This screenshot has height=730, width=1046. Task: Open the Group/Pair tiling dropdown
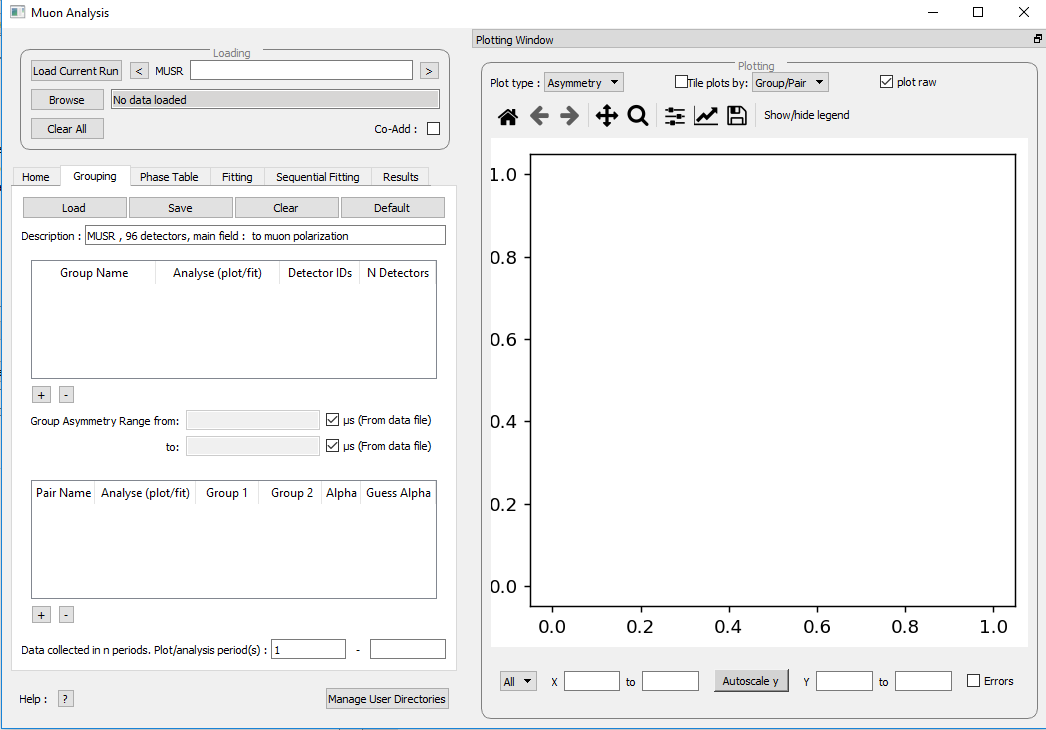(x=790, y=82)
